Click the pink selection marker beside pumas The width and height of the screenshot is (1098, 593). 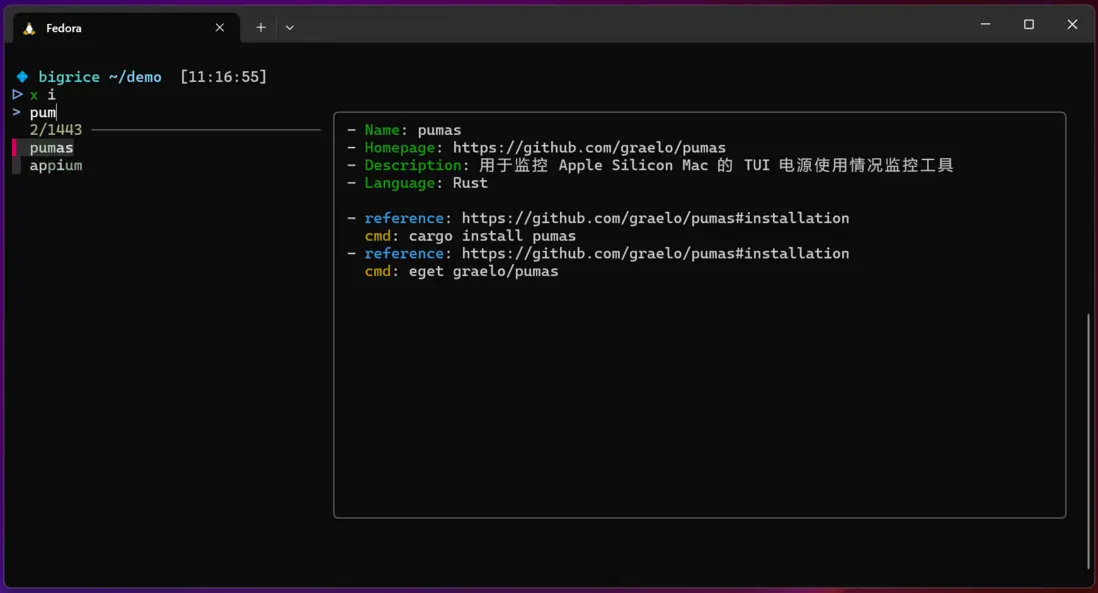click(x=15, y=148)
